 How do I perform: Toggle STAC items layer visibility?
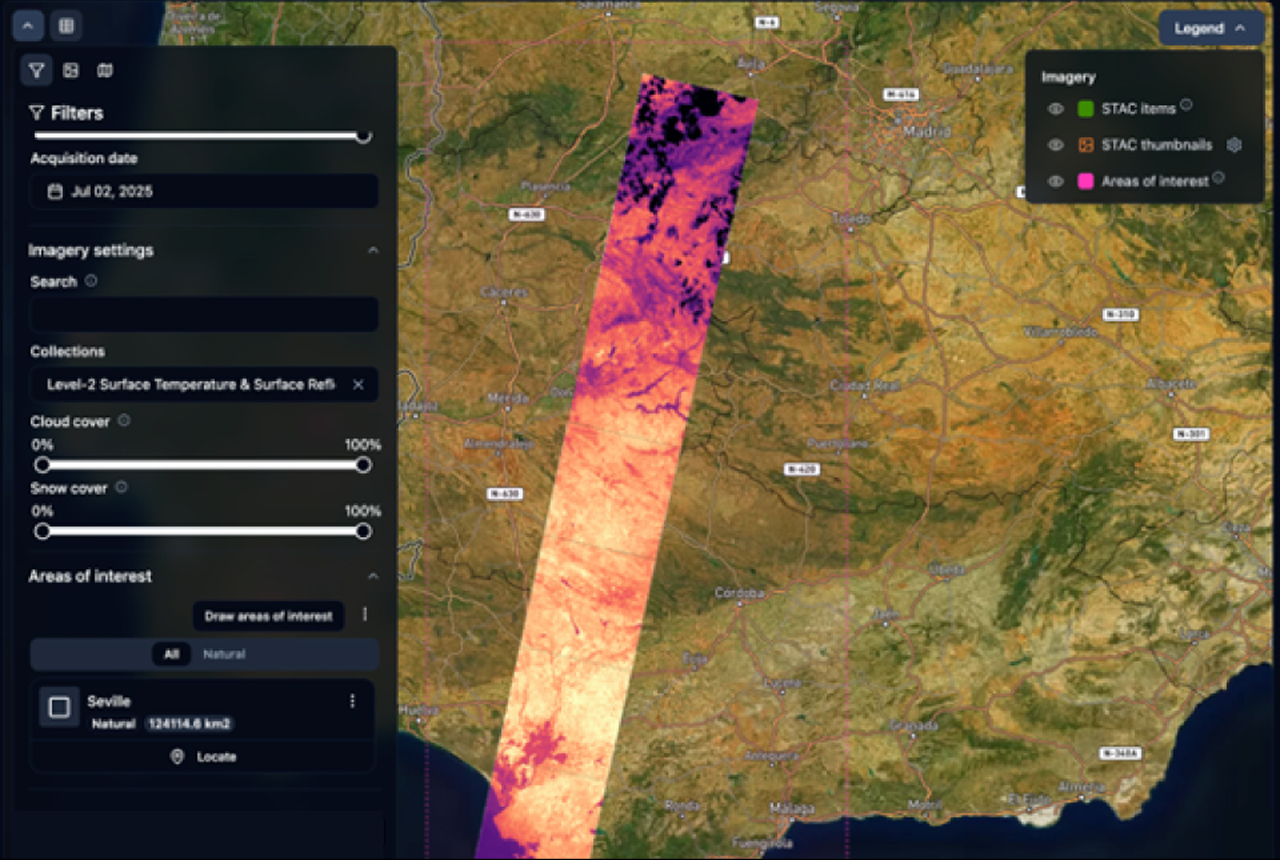pyautogui.click(x=1055, y=109)
